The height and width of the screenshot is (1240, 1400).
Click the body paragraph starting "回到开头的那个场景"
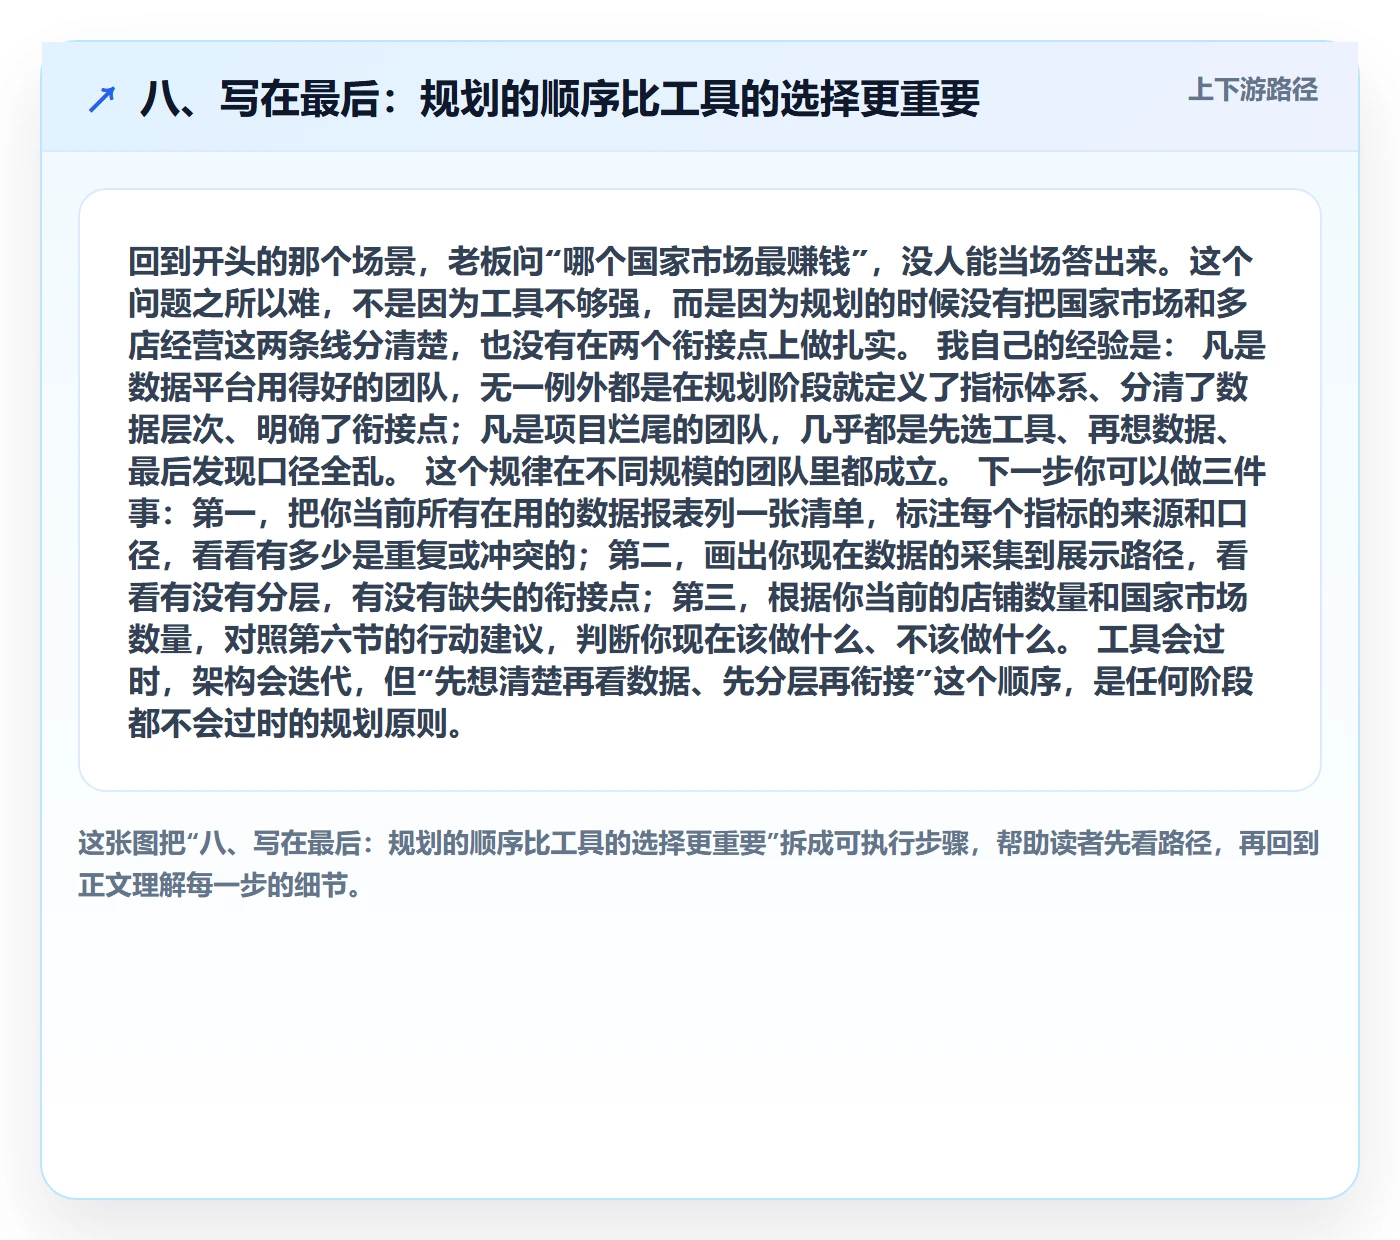point(697,491)
